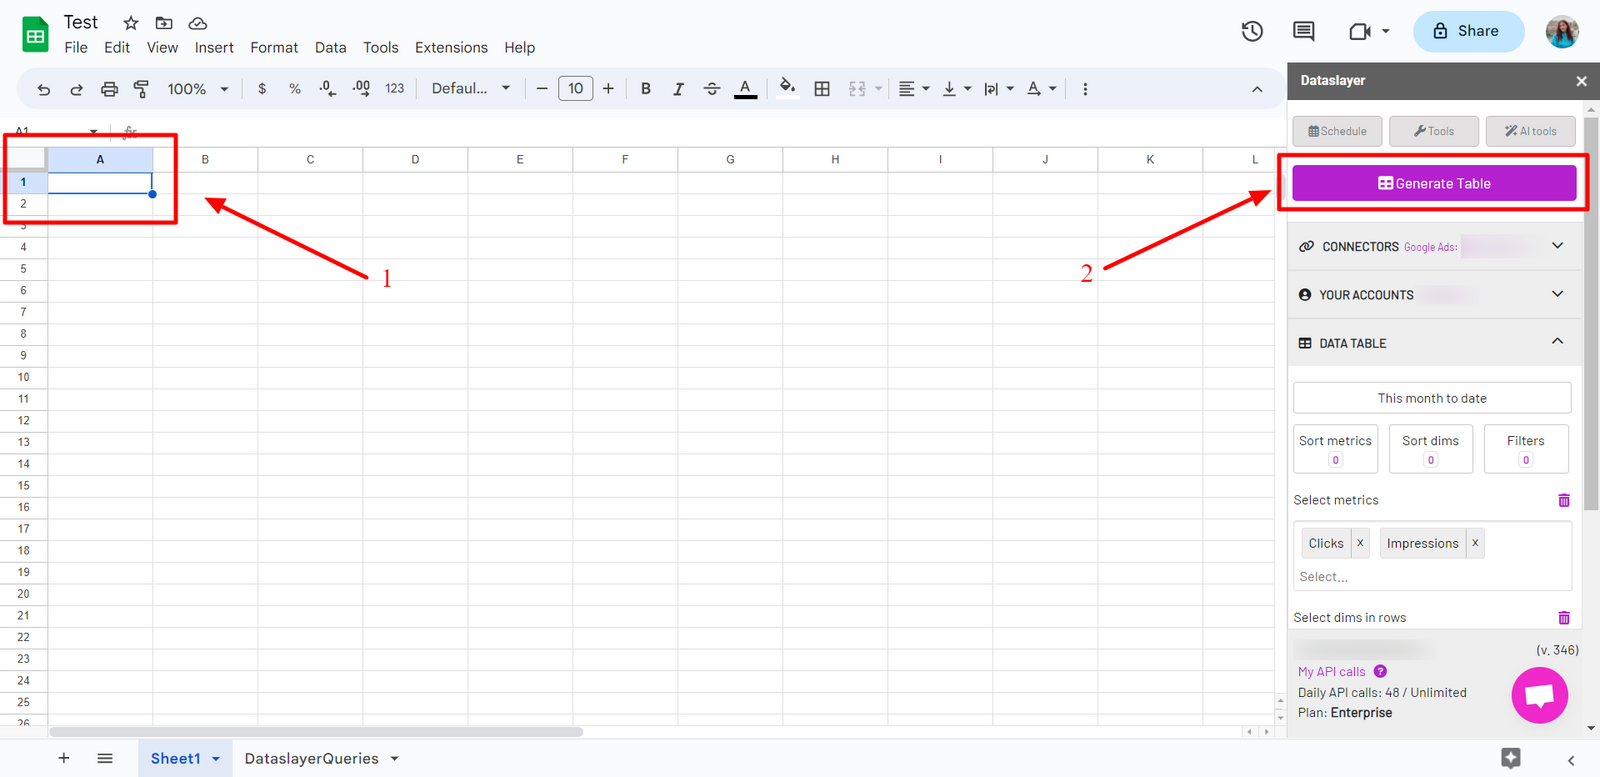Open the Insert menu

(x=214, y=47)
